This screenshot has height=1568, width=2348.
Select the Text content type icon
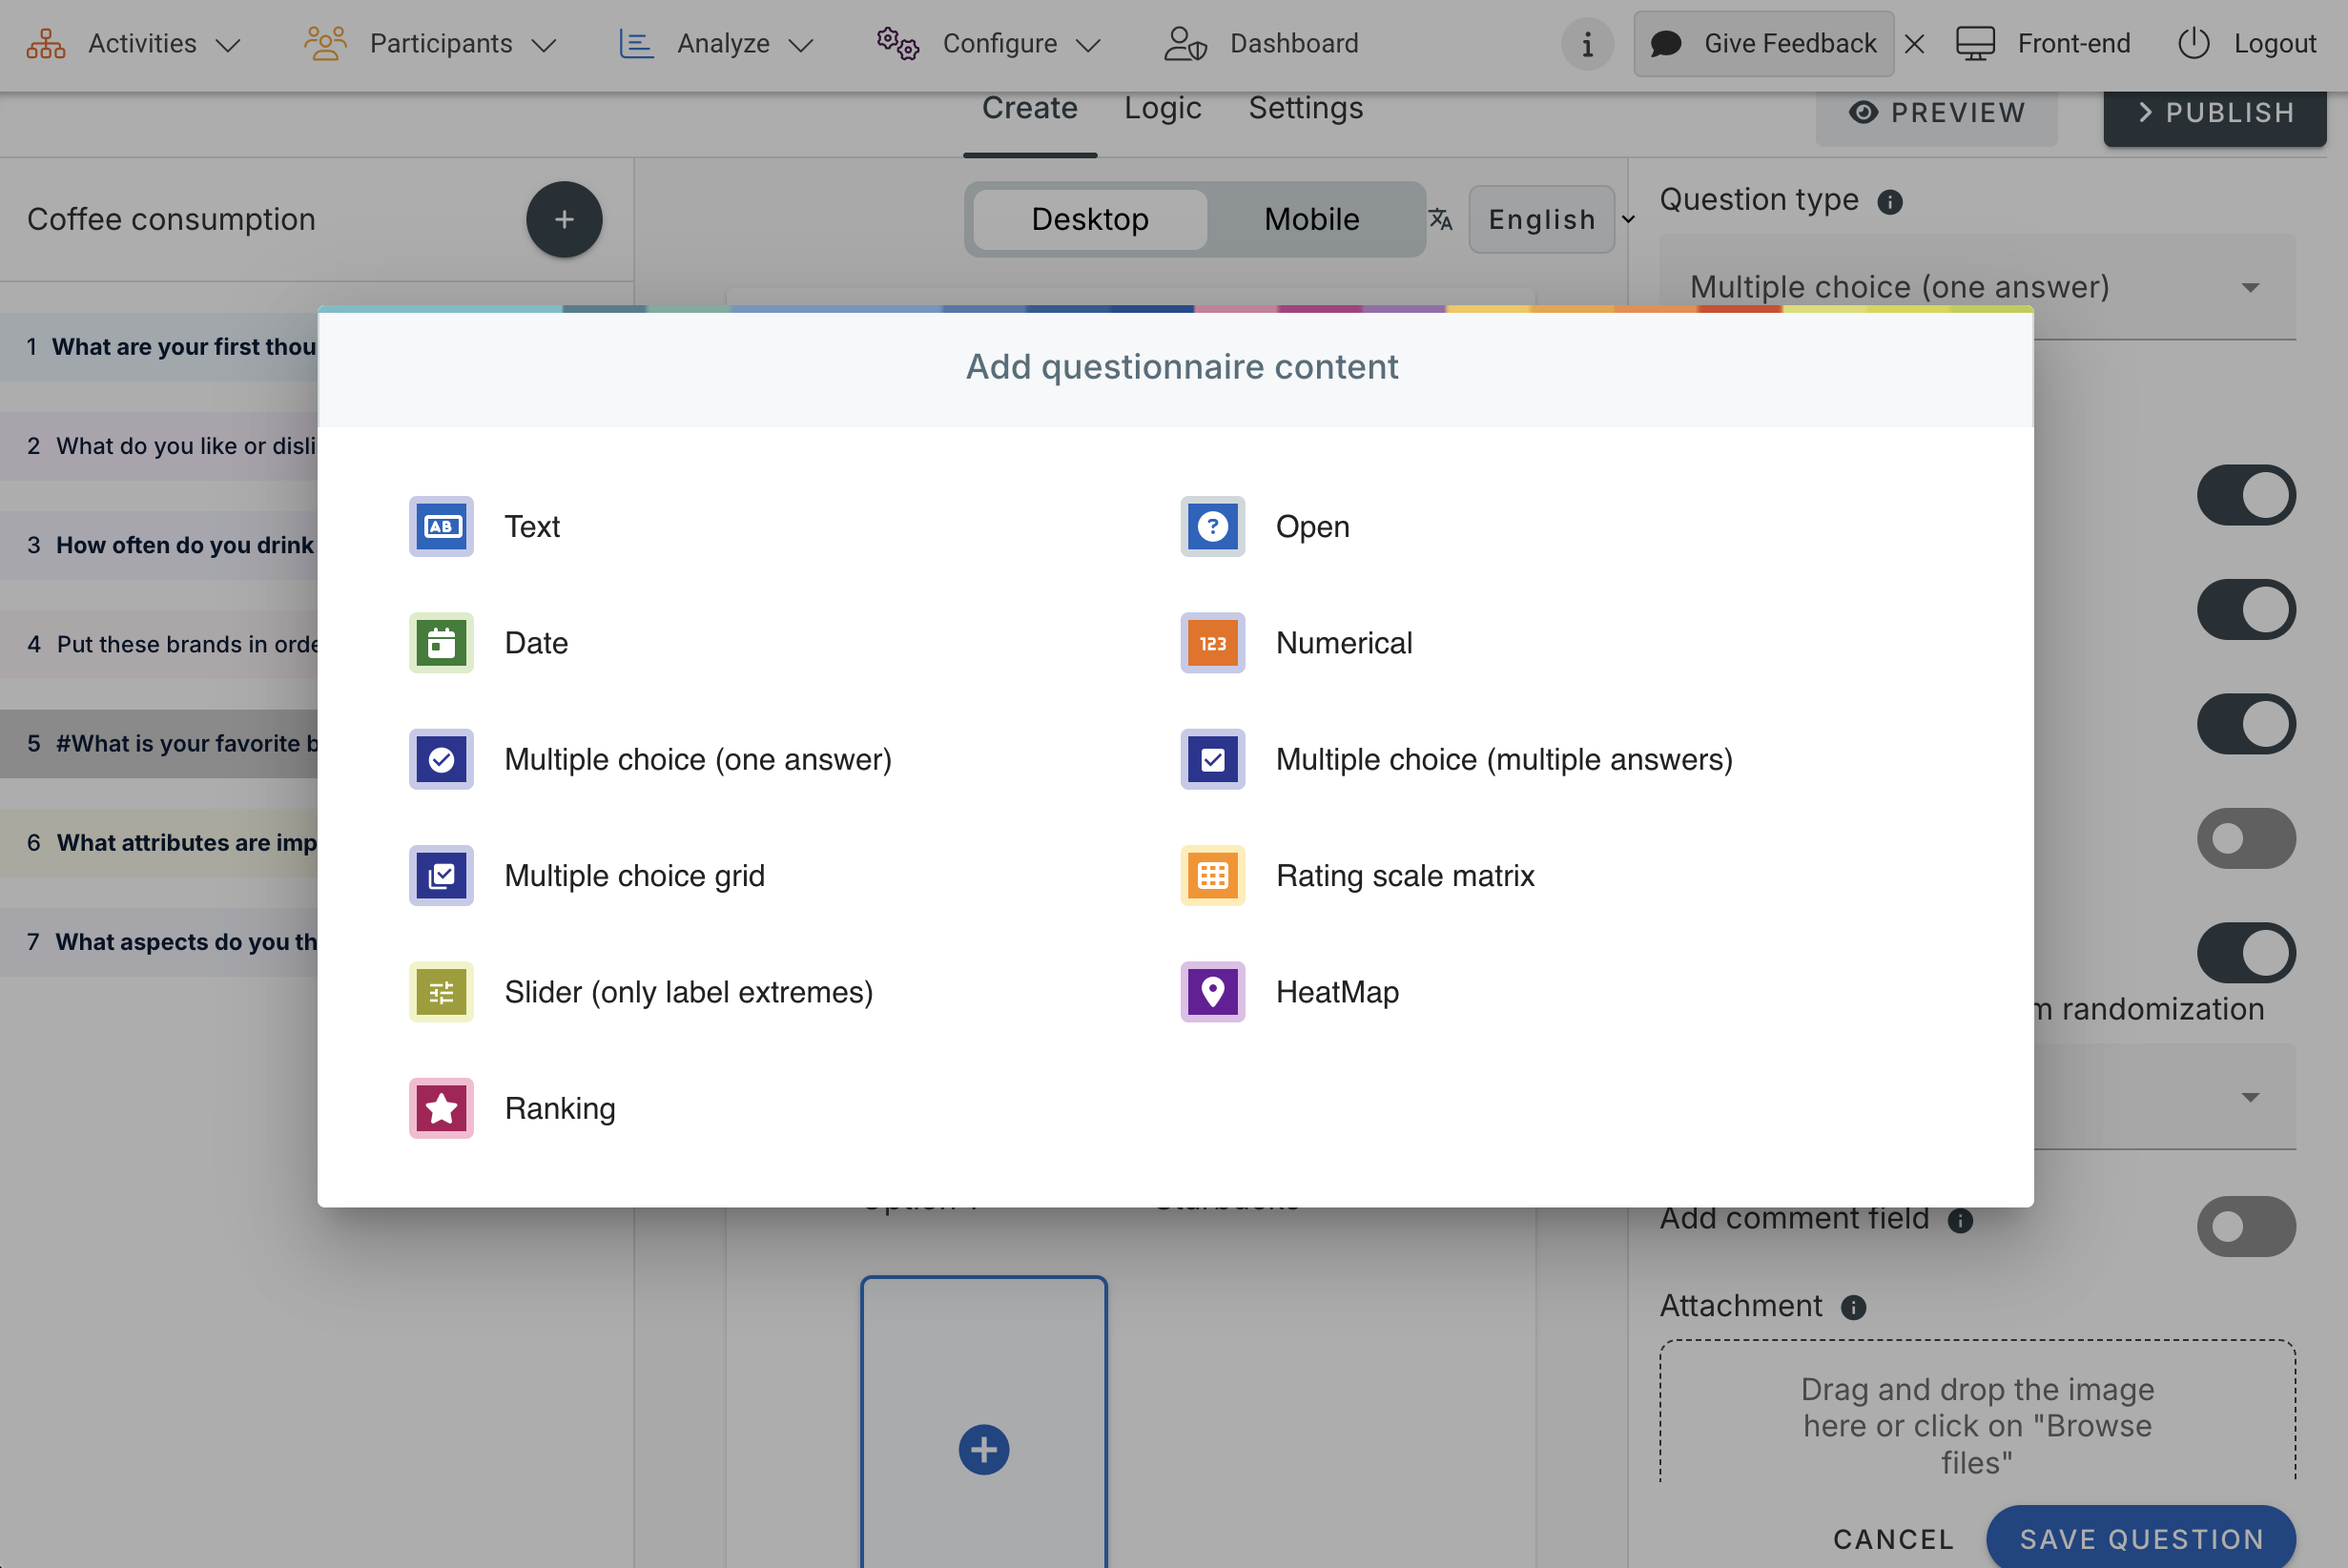click(x=441, y=526)
